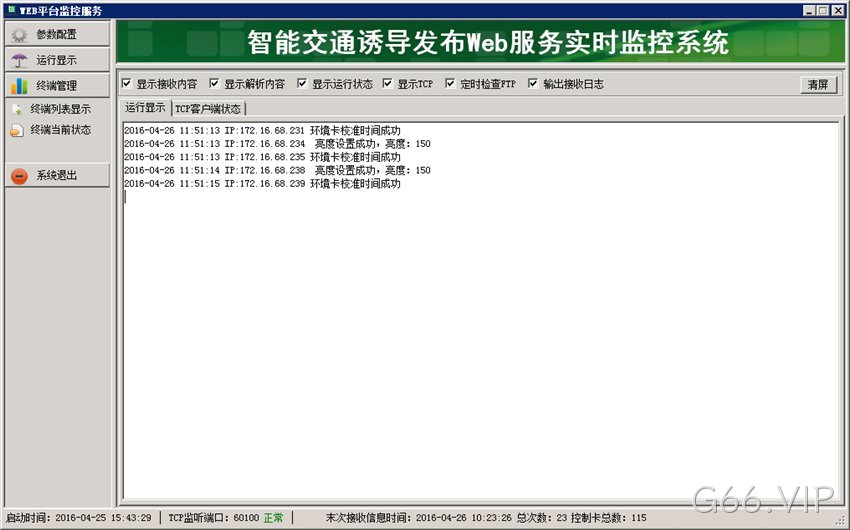Click the log line for IP 172.16.68.231
Image resolution: width=850 pixels, height=530 pixels.
point(262,131)
